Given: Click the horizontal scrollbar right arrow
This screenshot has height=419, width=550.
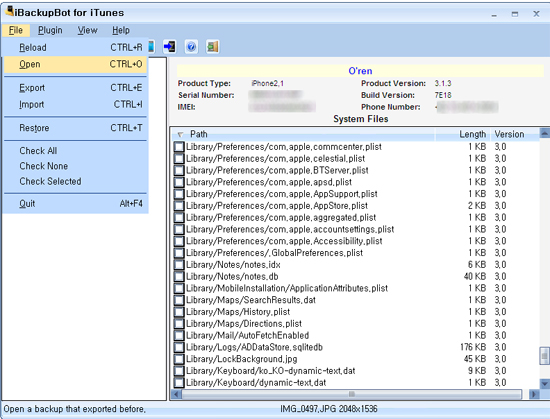Looking at the screenshot, I should point(534,394).
